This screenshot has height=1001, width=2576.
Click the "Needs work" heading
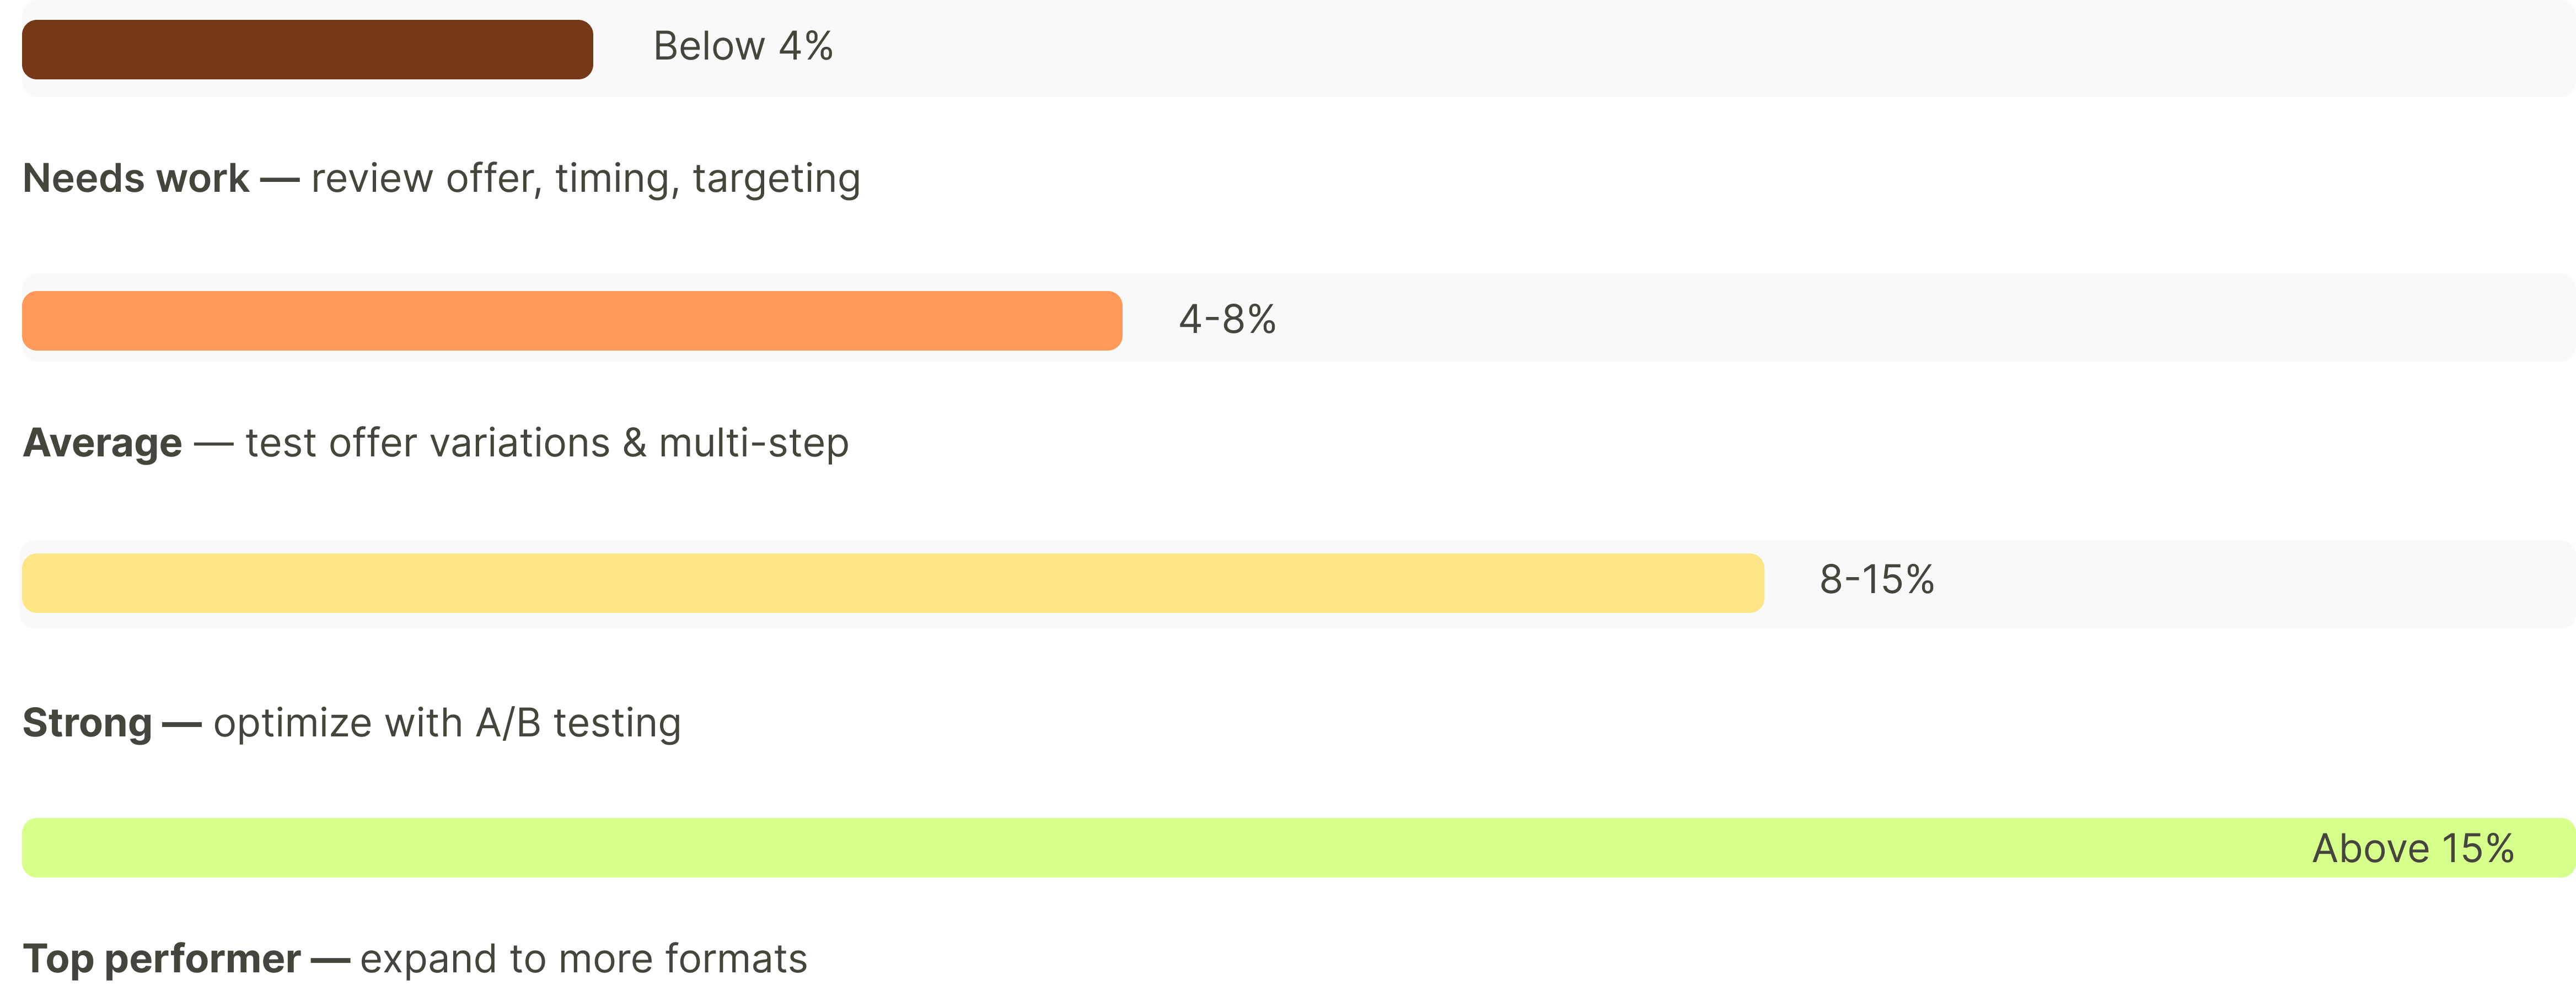pyautogui.click(x=136, y=179)
